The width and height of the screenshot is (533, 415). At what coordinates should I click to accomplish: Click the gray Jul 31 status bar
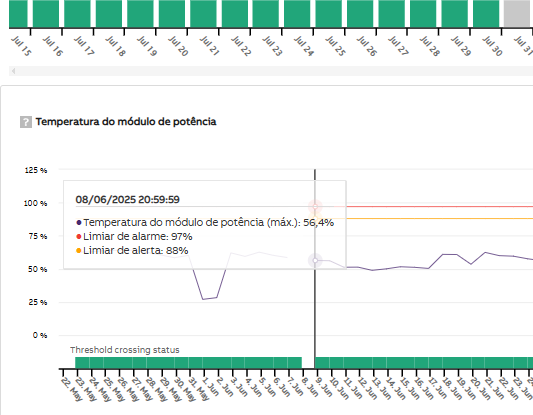point(518,14)
